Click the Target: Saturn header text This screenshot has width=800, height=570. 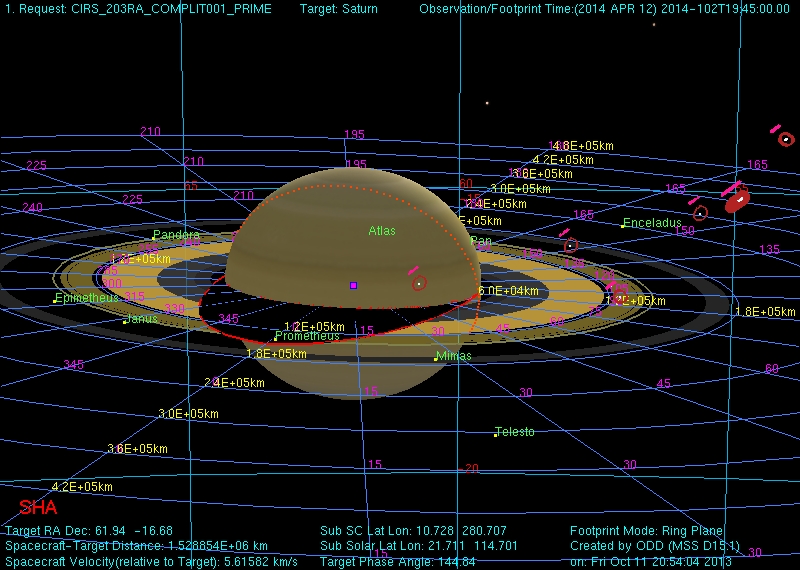(339, 9)
